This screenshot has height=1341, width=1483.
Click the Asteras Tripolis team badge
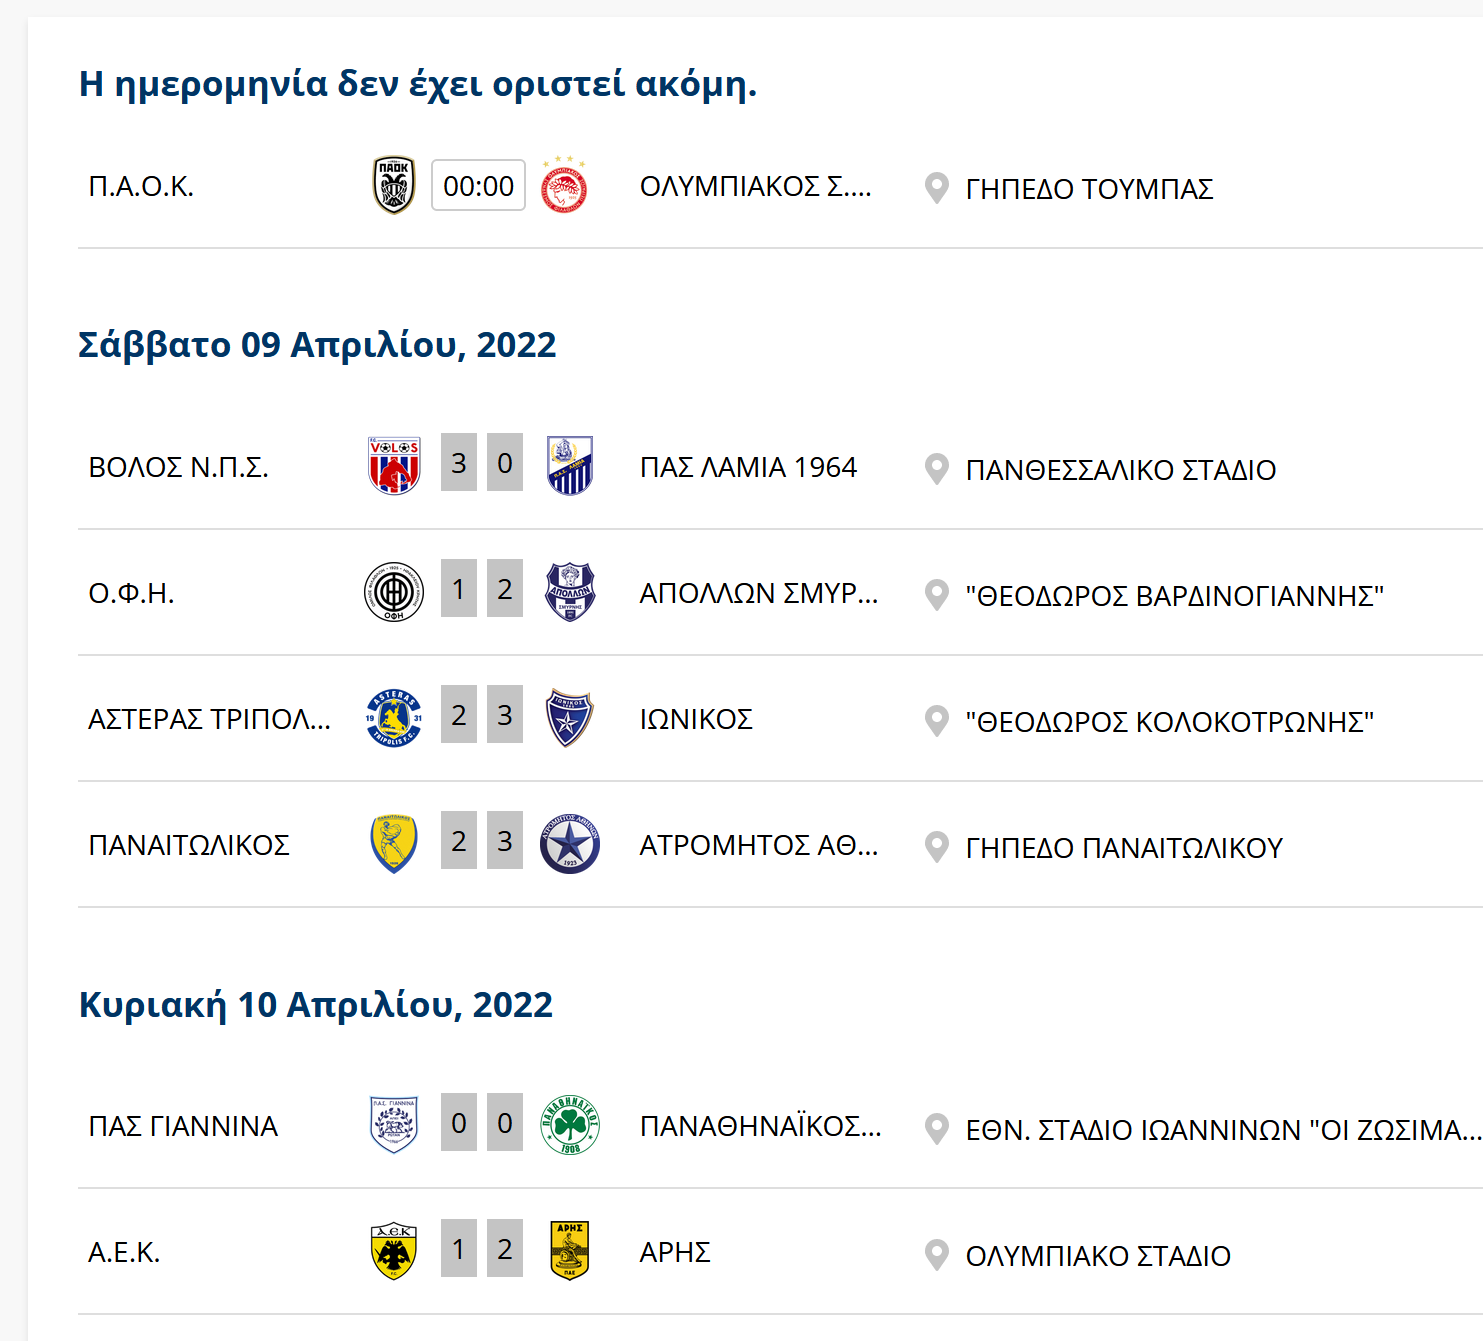click(x=394, y=717)
